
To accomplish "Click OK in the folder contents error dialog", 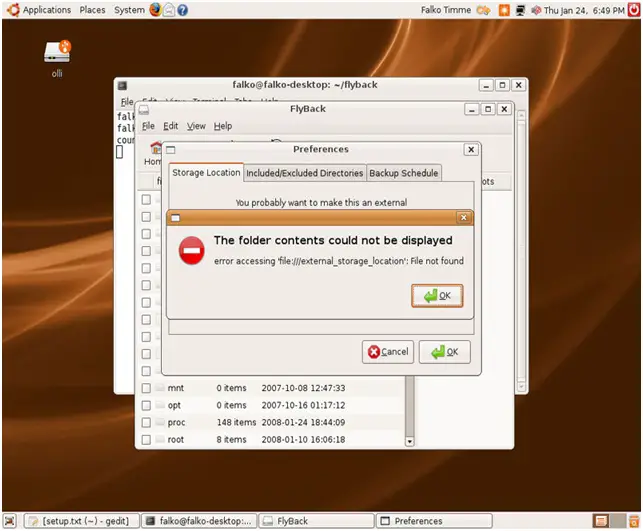I will pyautogui.click(x=437, y=296).
